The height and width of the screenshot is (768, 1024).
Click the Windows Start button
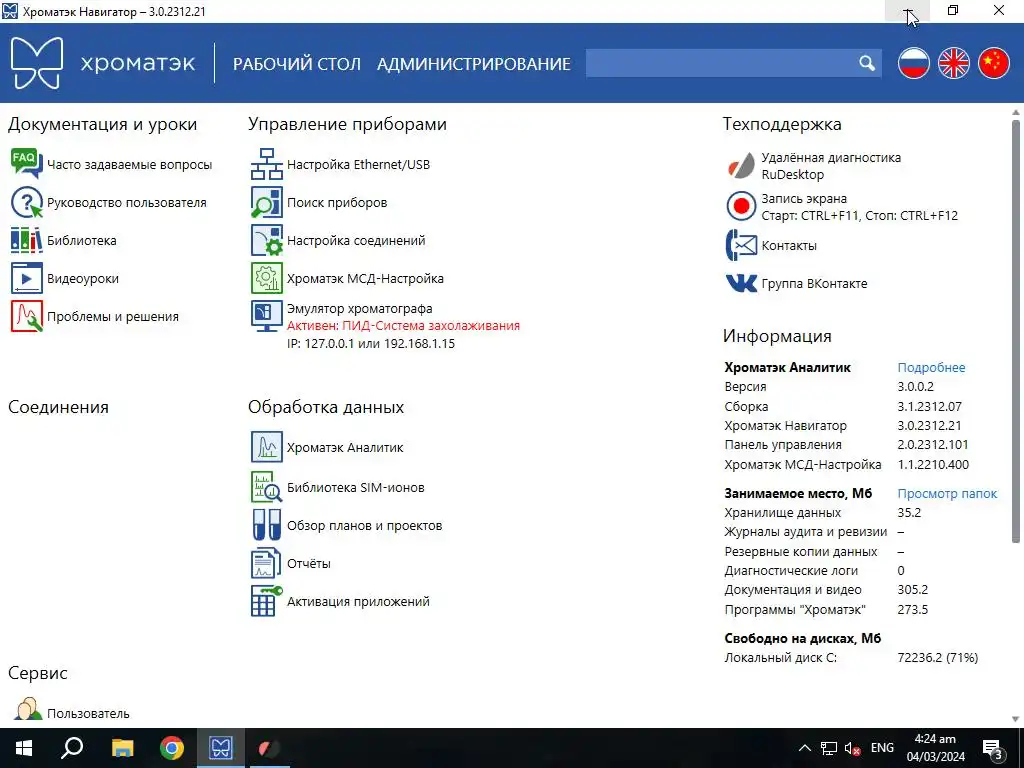24,748
